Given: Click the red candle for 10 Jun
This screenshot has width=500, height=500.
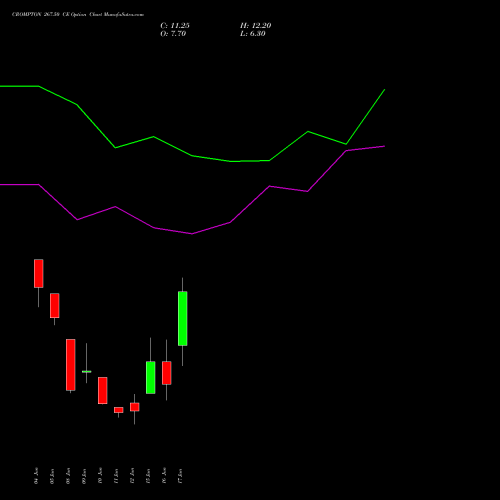Looking at the screenshot, I should tap(103, 390).
